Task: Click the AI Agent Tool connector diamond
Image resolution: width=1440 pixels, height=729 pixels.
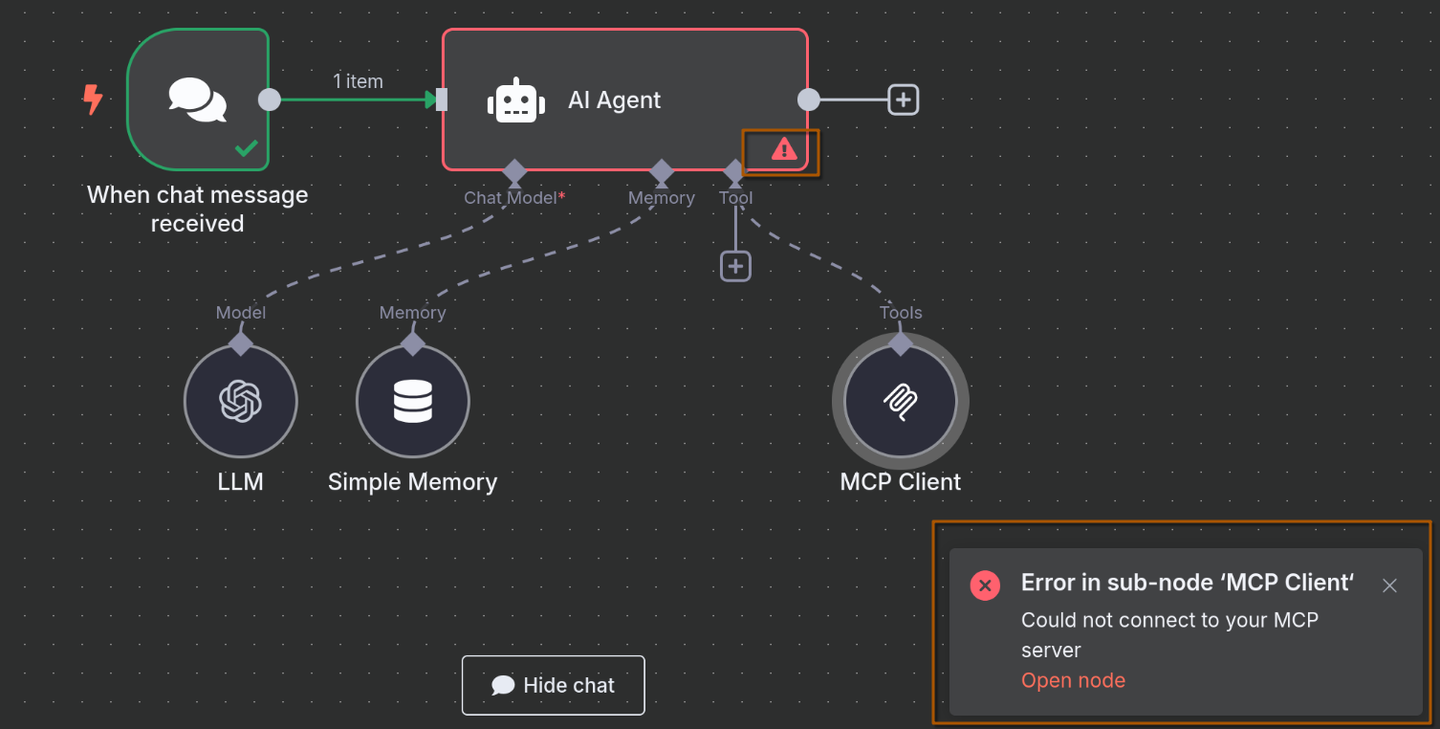Action: pyautogui.click(x=735, y=172)
